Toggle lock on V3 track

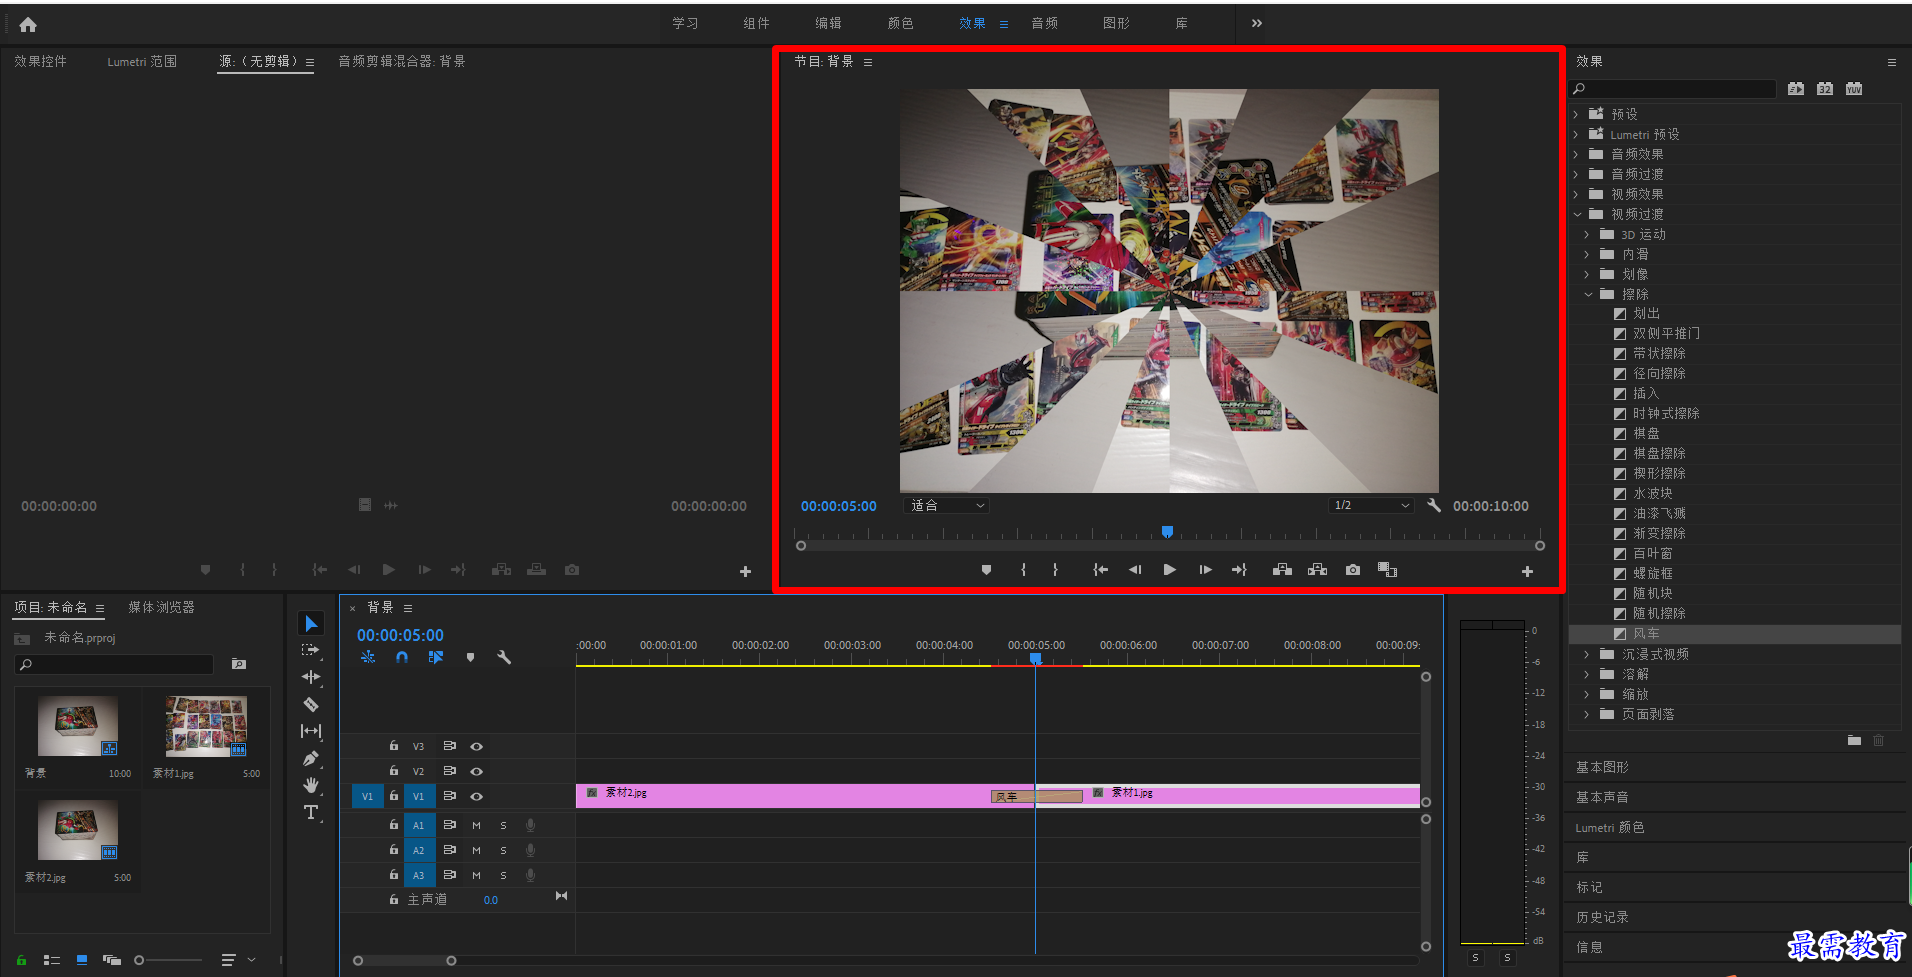(x=394, y=746)
